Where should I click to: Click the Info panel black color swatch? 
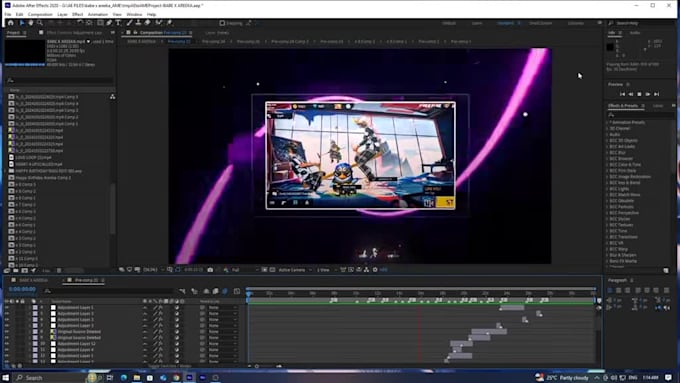pyautogui.click(x=610, y=47)
